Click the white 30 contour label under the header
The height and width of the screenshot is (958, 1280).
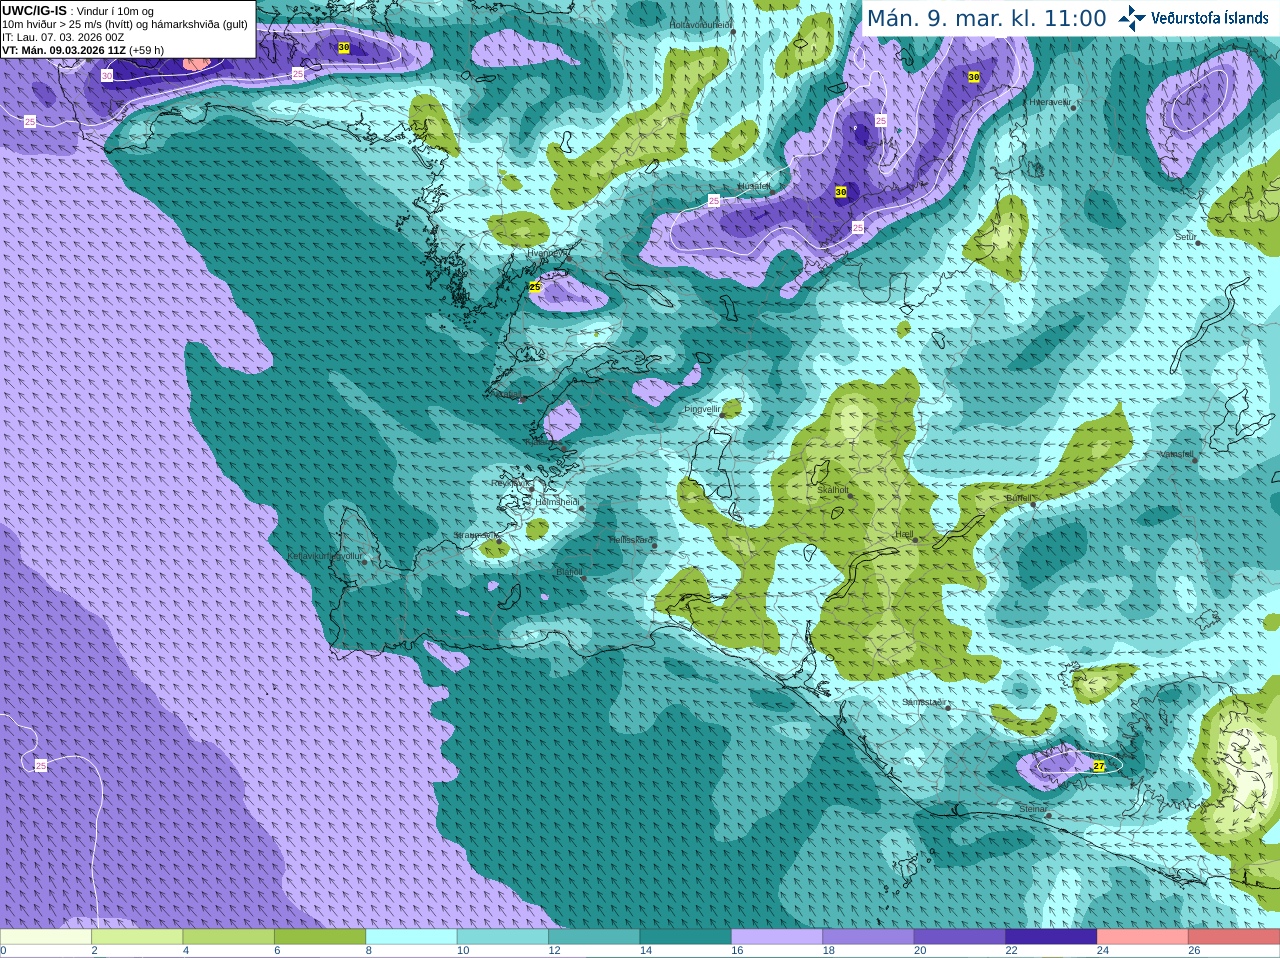pyautogui.click(x=107, y=75)
